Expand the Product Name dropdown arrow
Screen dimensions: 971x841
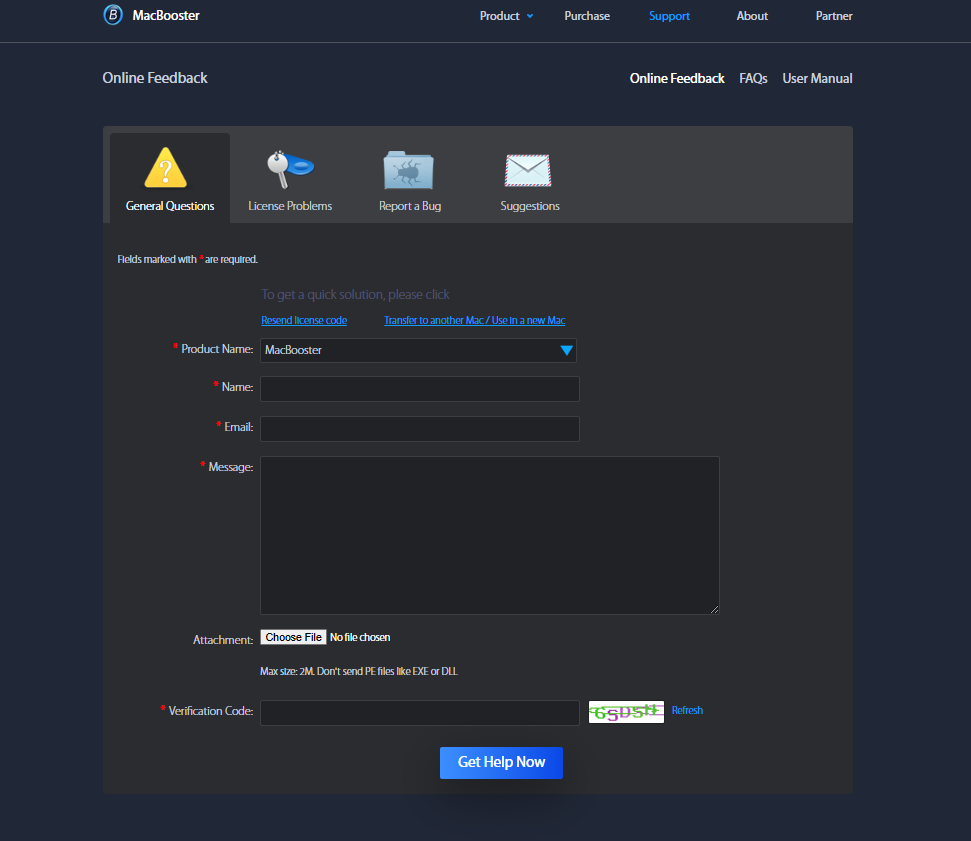tap(566, 351)
